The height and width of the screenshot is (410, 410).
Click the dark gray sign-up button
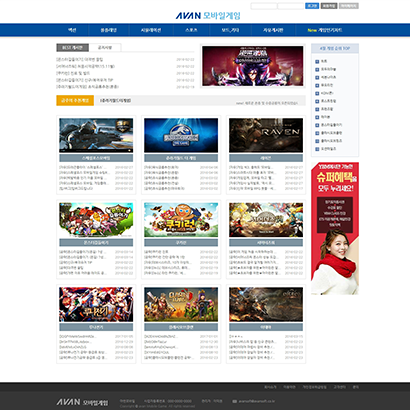(329, 6)
